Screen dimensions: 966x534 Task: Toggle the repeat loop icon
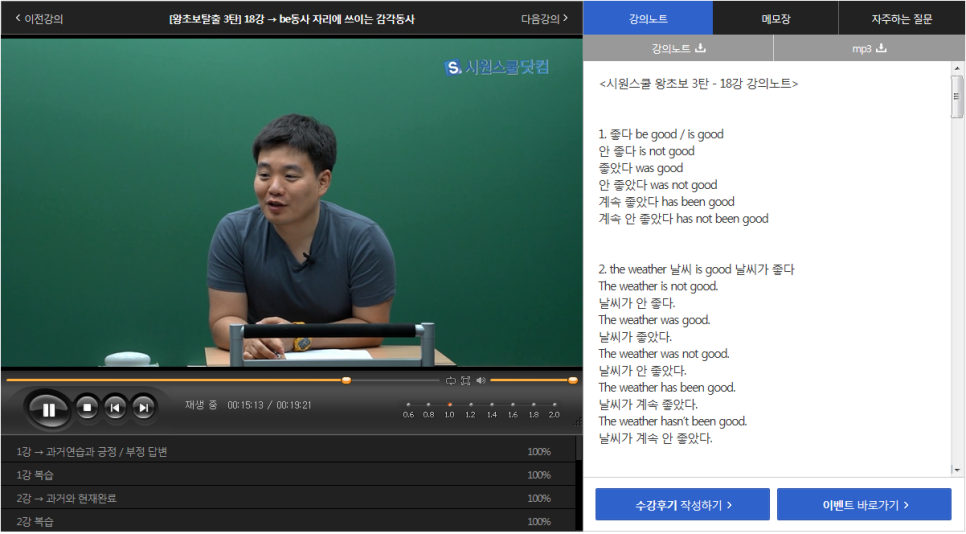point(450,381)
